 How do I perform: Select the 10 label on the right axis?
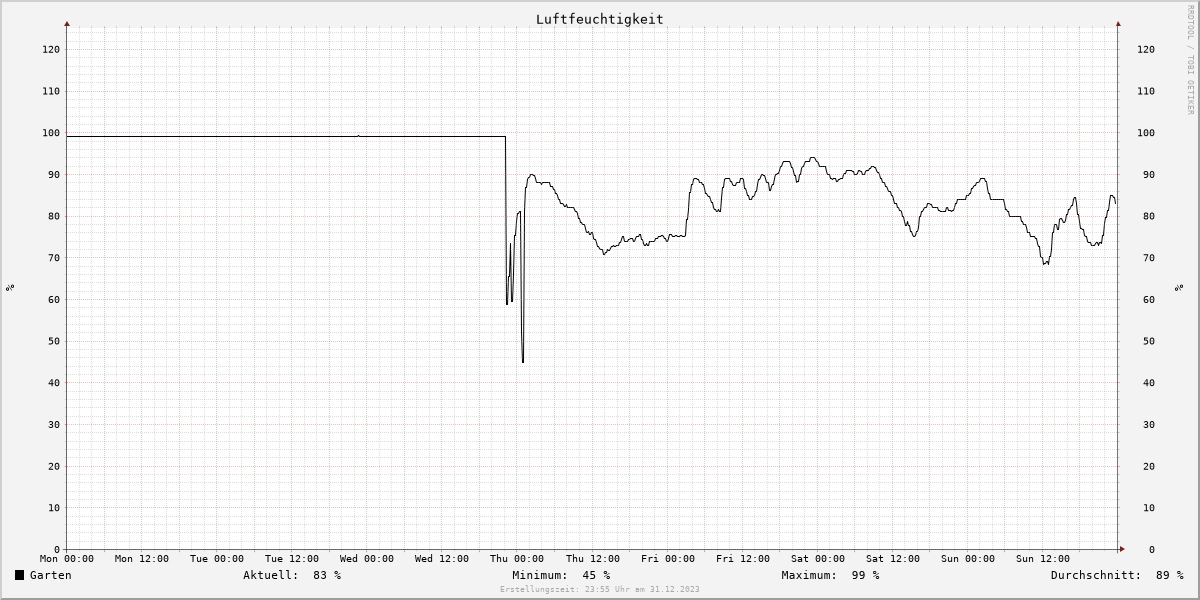pos(1149,508)
